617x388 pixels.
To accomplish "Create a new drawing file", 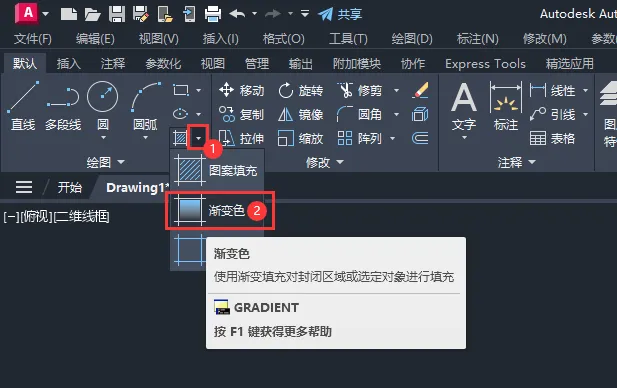I will [69, 15].
